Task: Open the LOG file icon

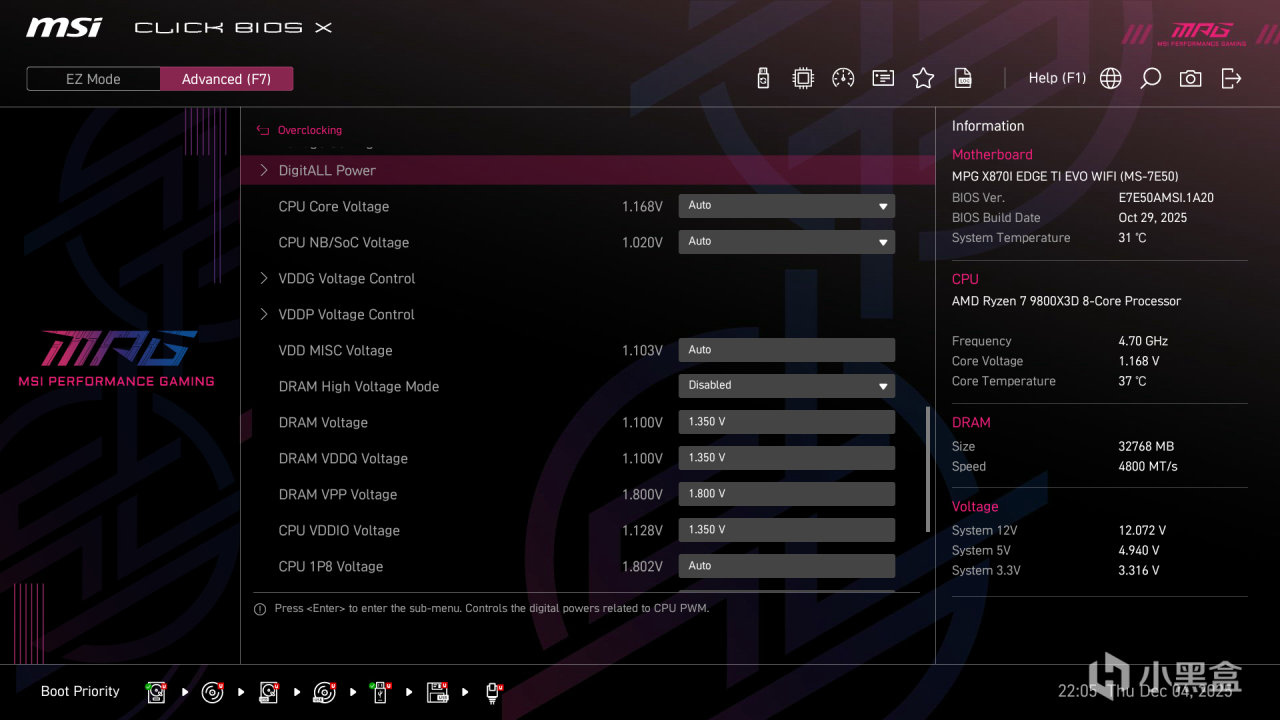Action: tap(963, 78)
